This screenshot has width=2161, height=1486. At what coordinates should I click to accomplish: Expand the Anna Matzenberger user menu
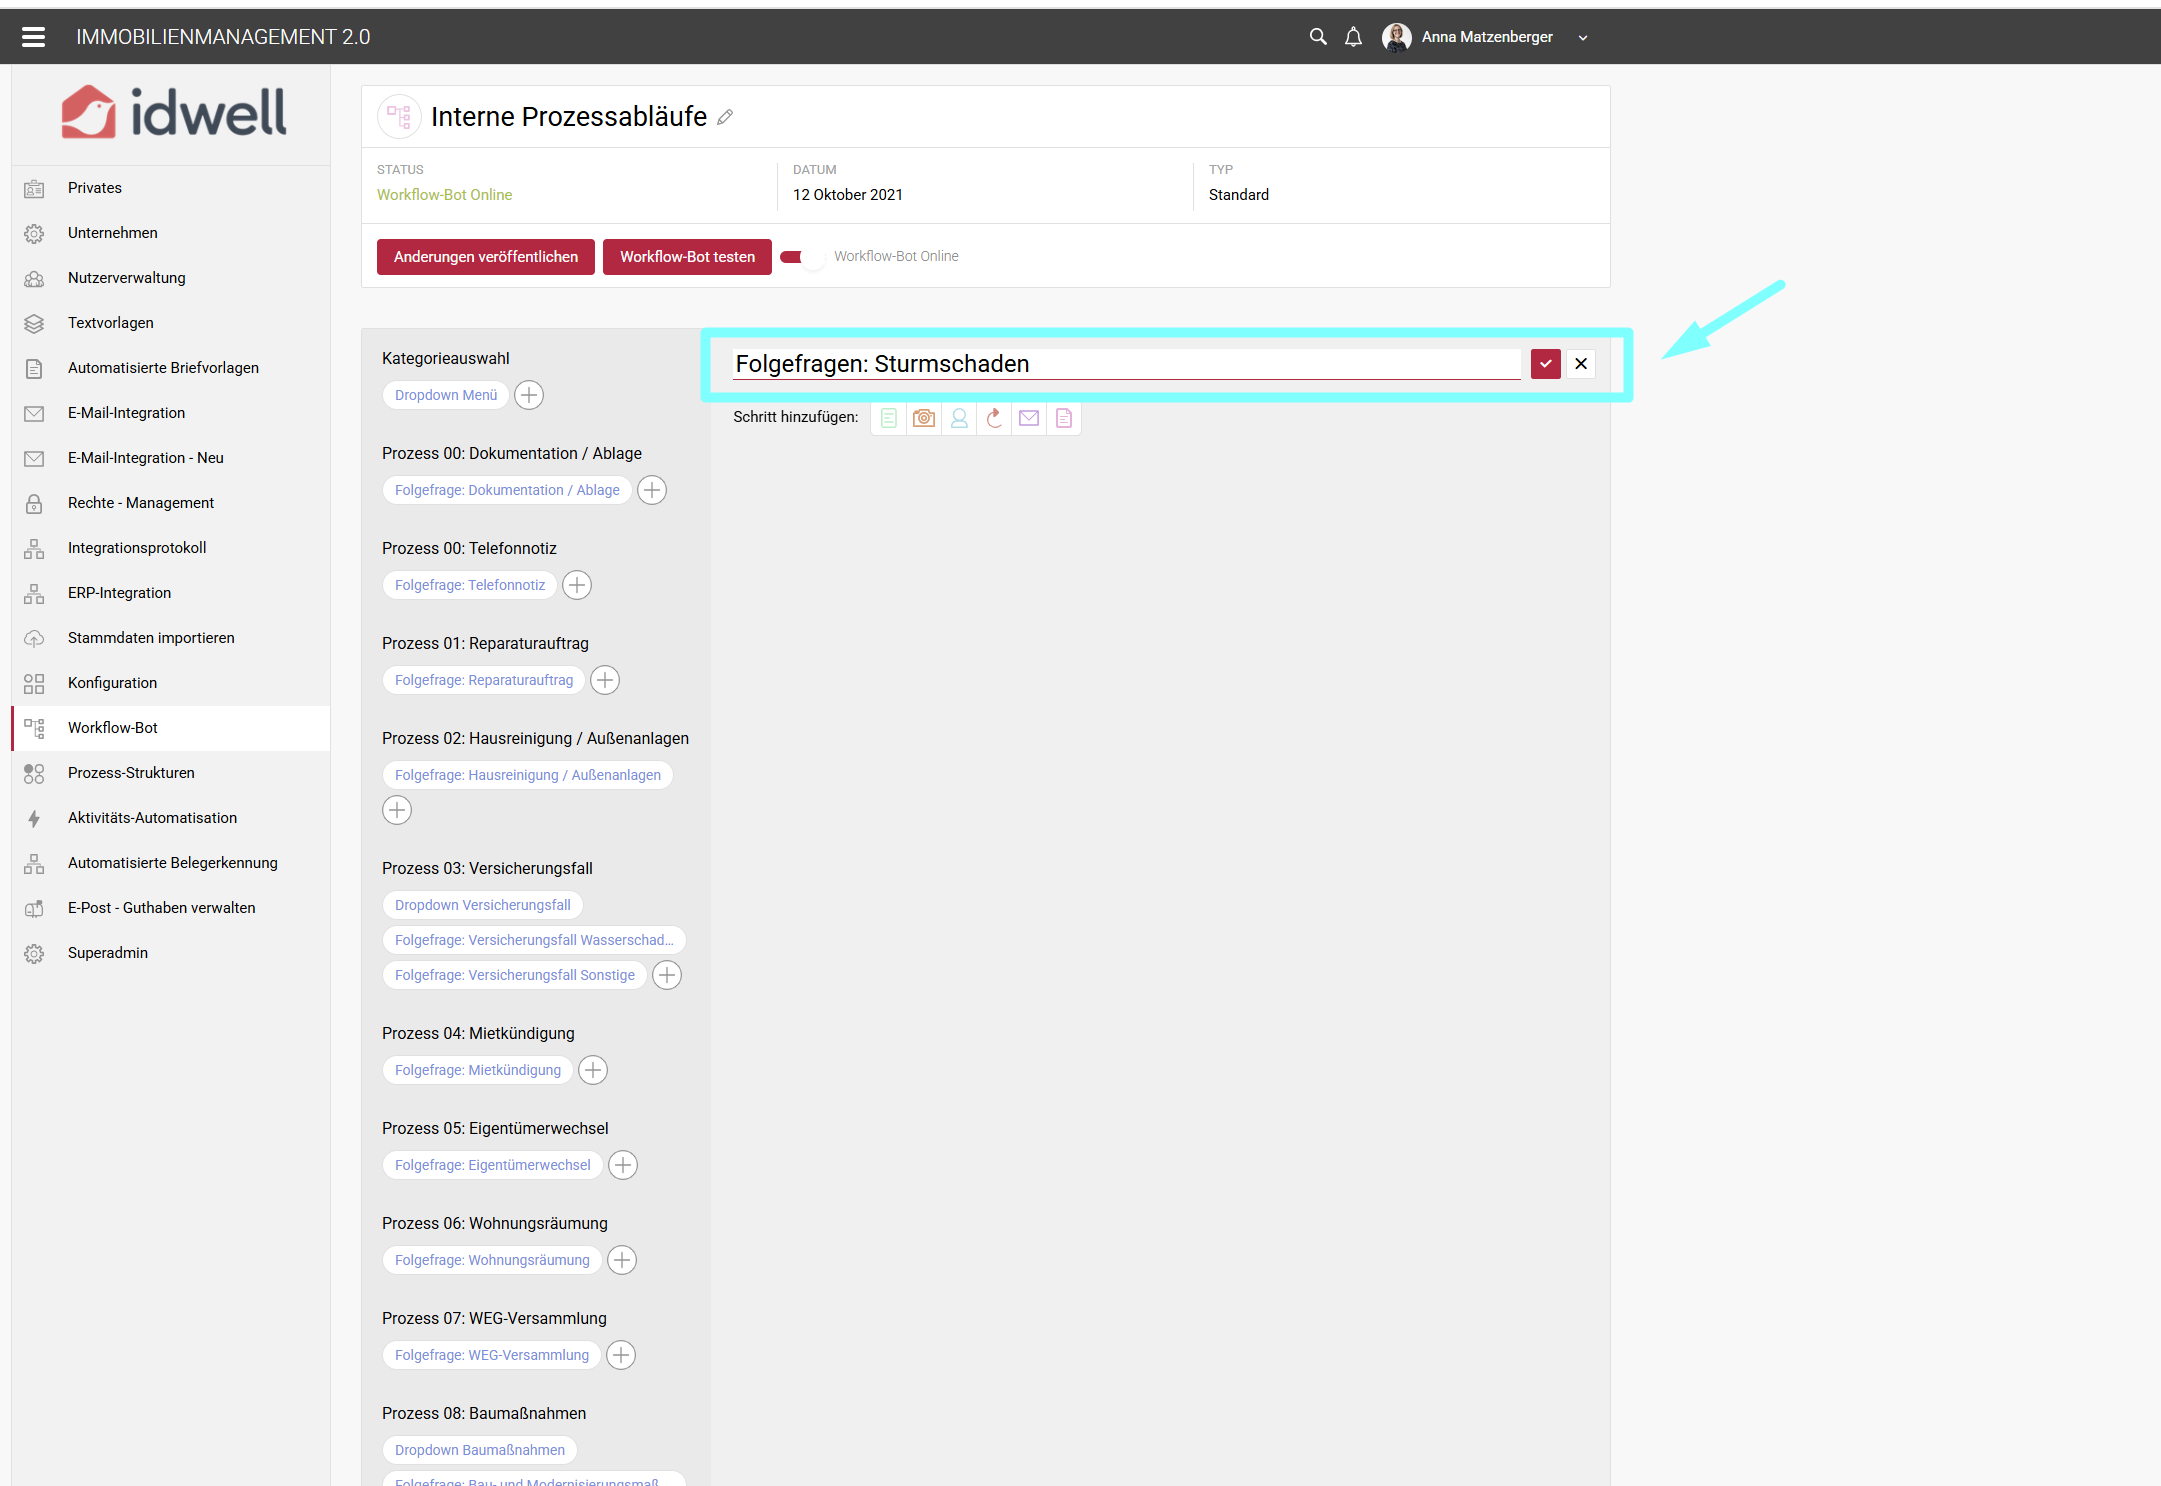tap(1583, 38)
